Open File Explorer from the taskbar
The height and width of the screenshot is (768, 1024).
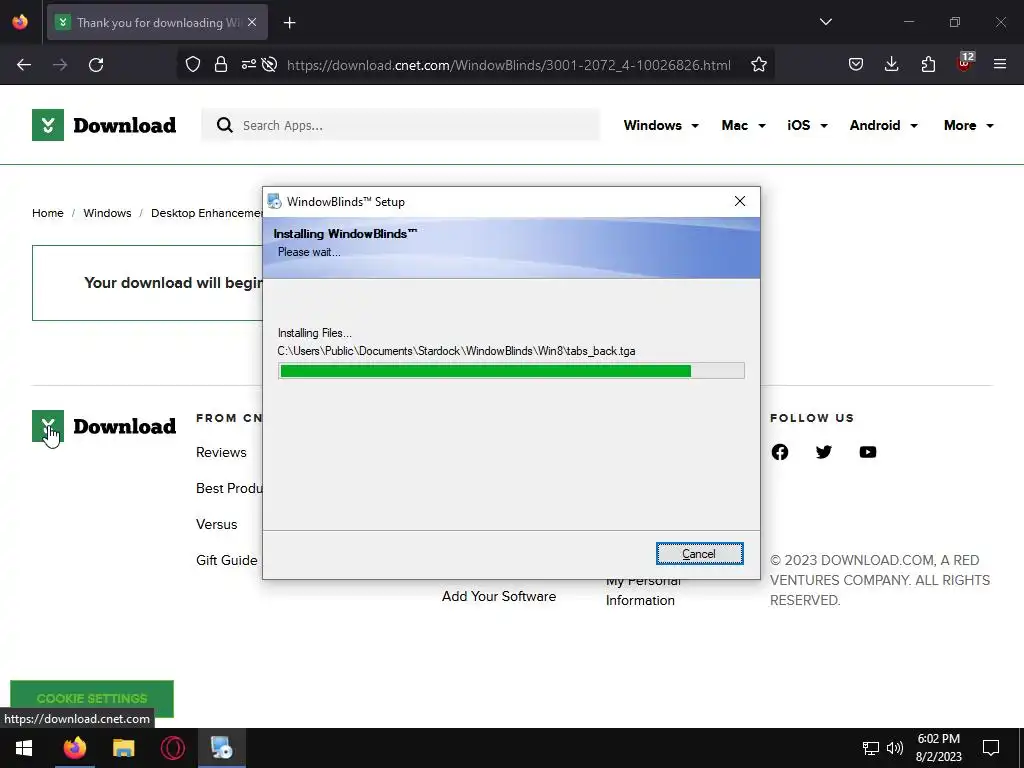click(x=123, y=748)
